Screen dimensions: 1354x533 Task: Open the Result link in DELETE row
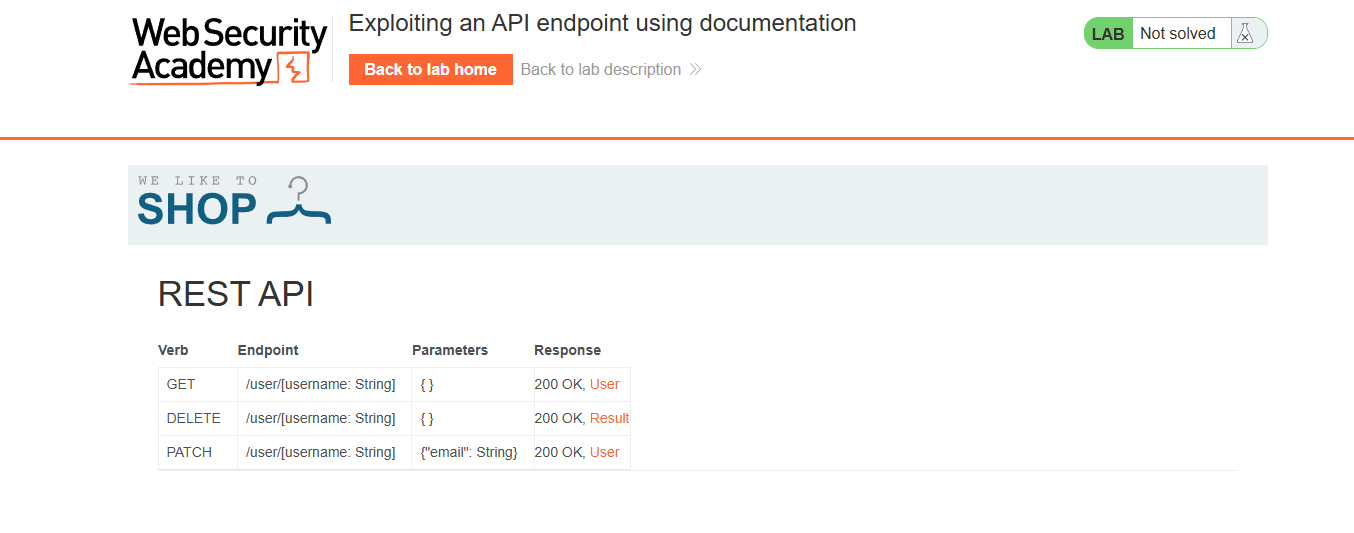click(609, 418)
